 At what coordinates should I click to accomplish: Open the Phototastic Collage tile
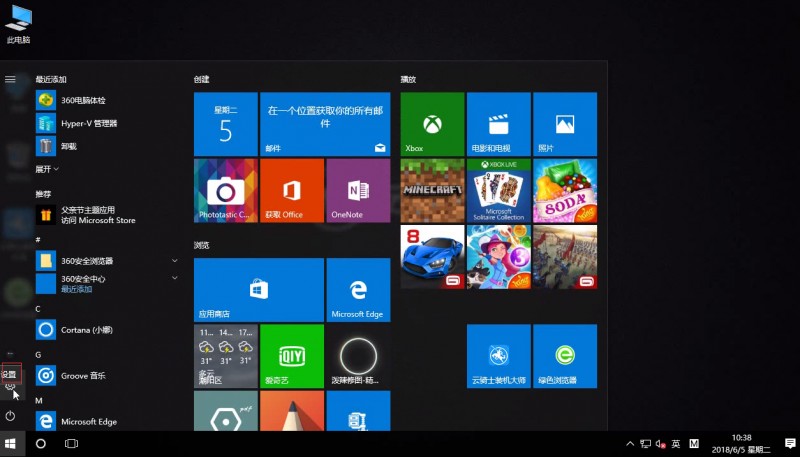(226, 190)
